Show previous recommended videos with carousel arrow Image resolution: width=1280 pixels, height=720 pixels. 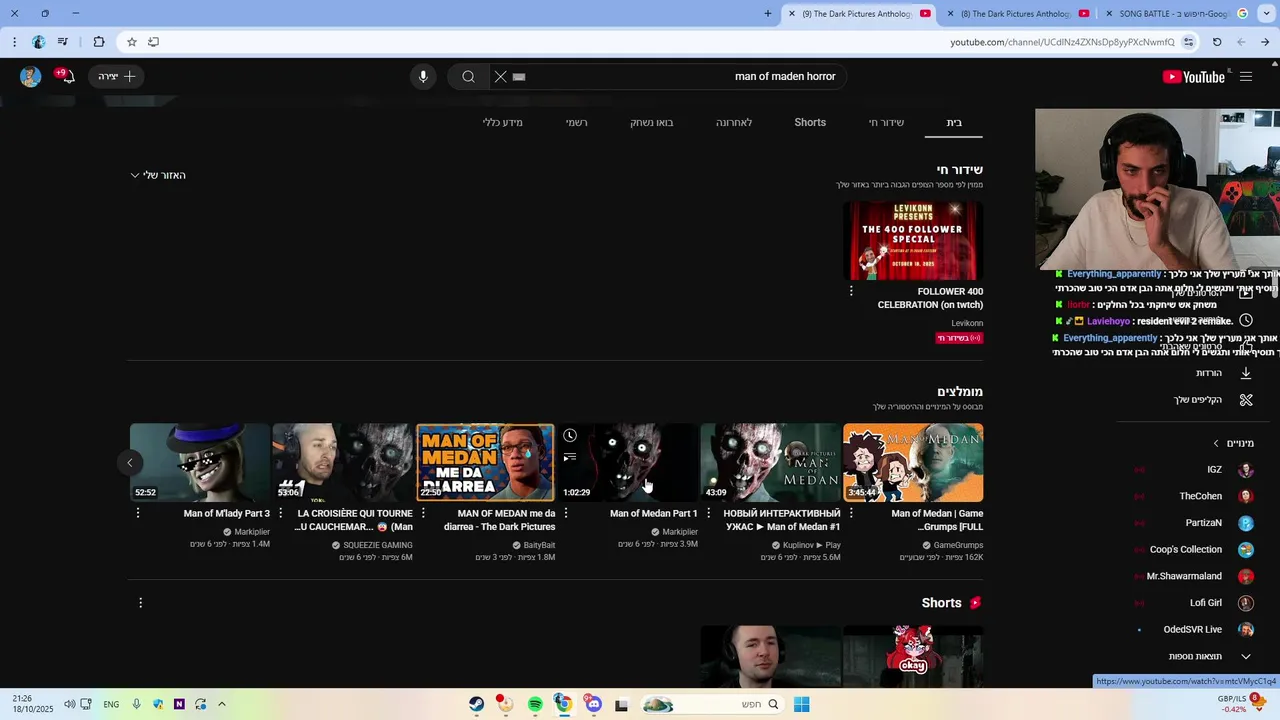pyautogui.click(x=130, y=462)
